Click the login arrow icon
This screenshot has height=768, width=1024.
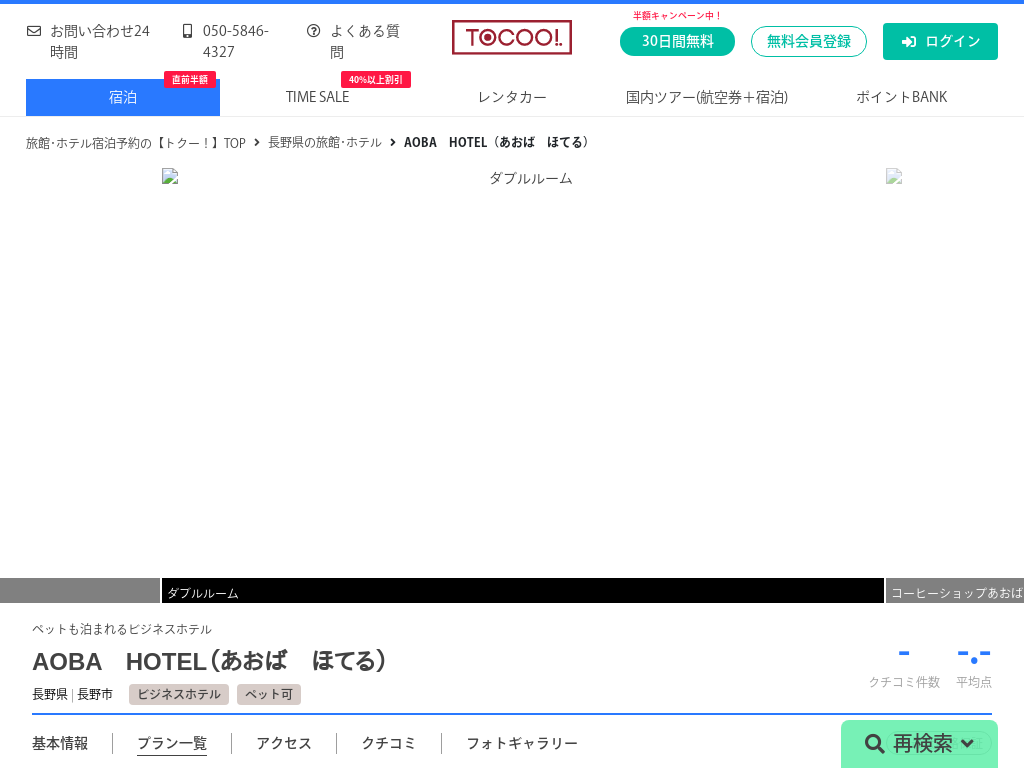tap(908, 42)
